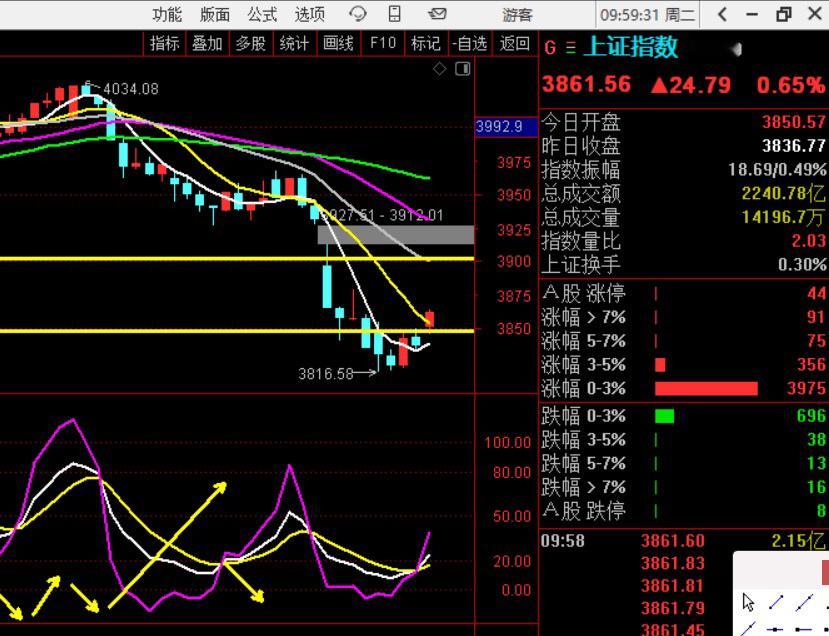The width and height of the screenshot is (829, 636).
Task: Click the 总成交额 value 2240.78亿
Action: 783,193
